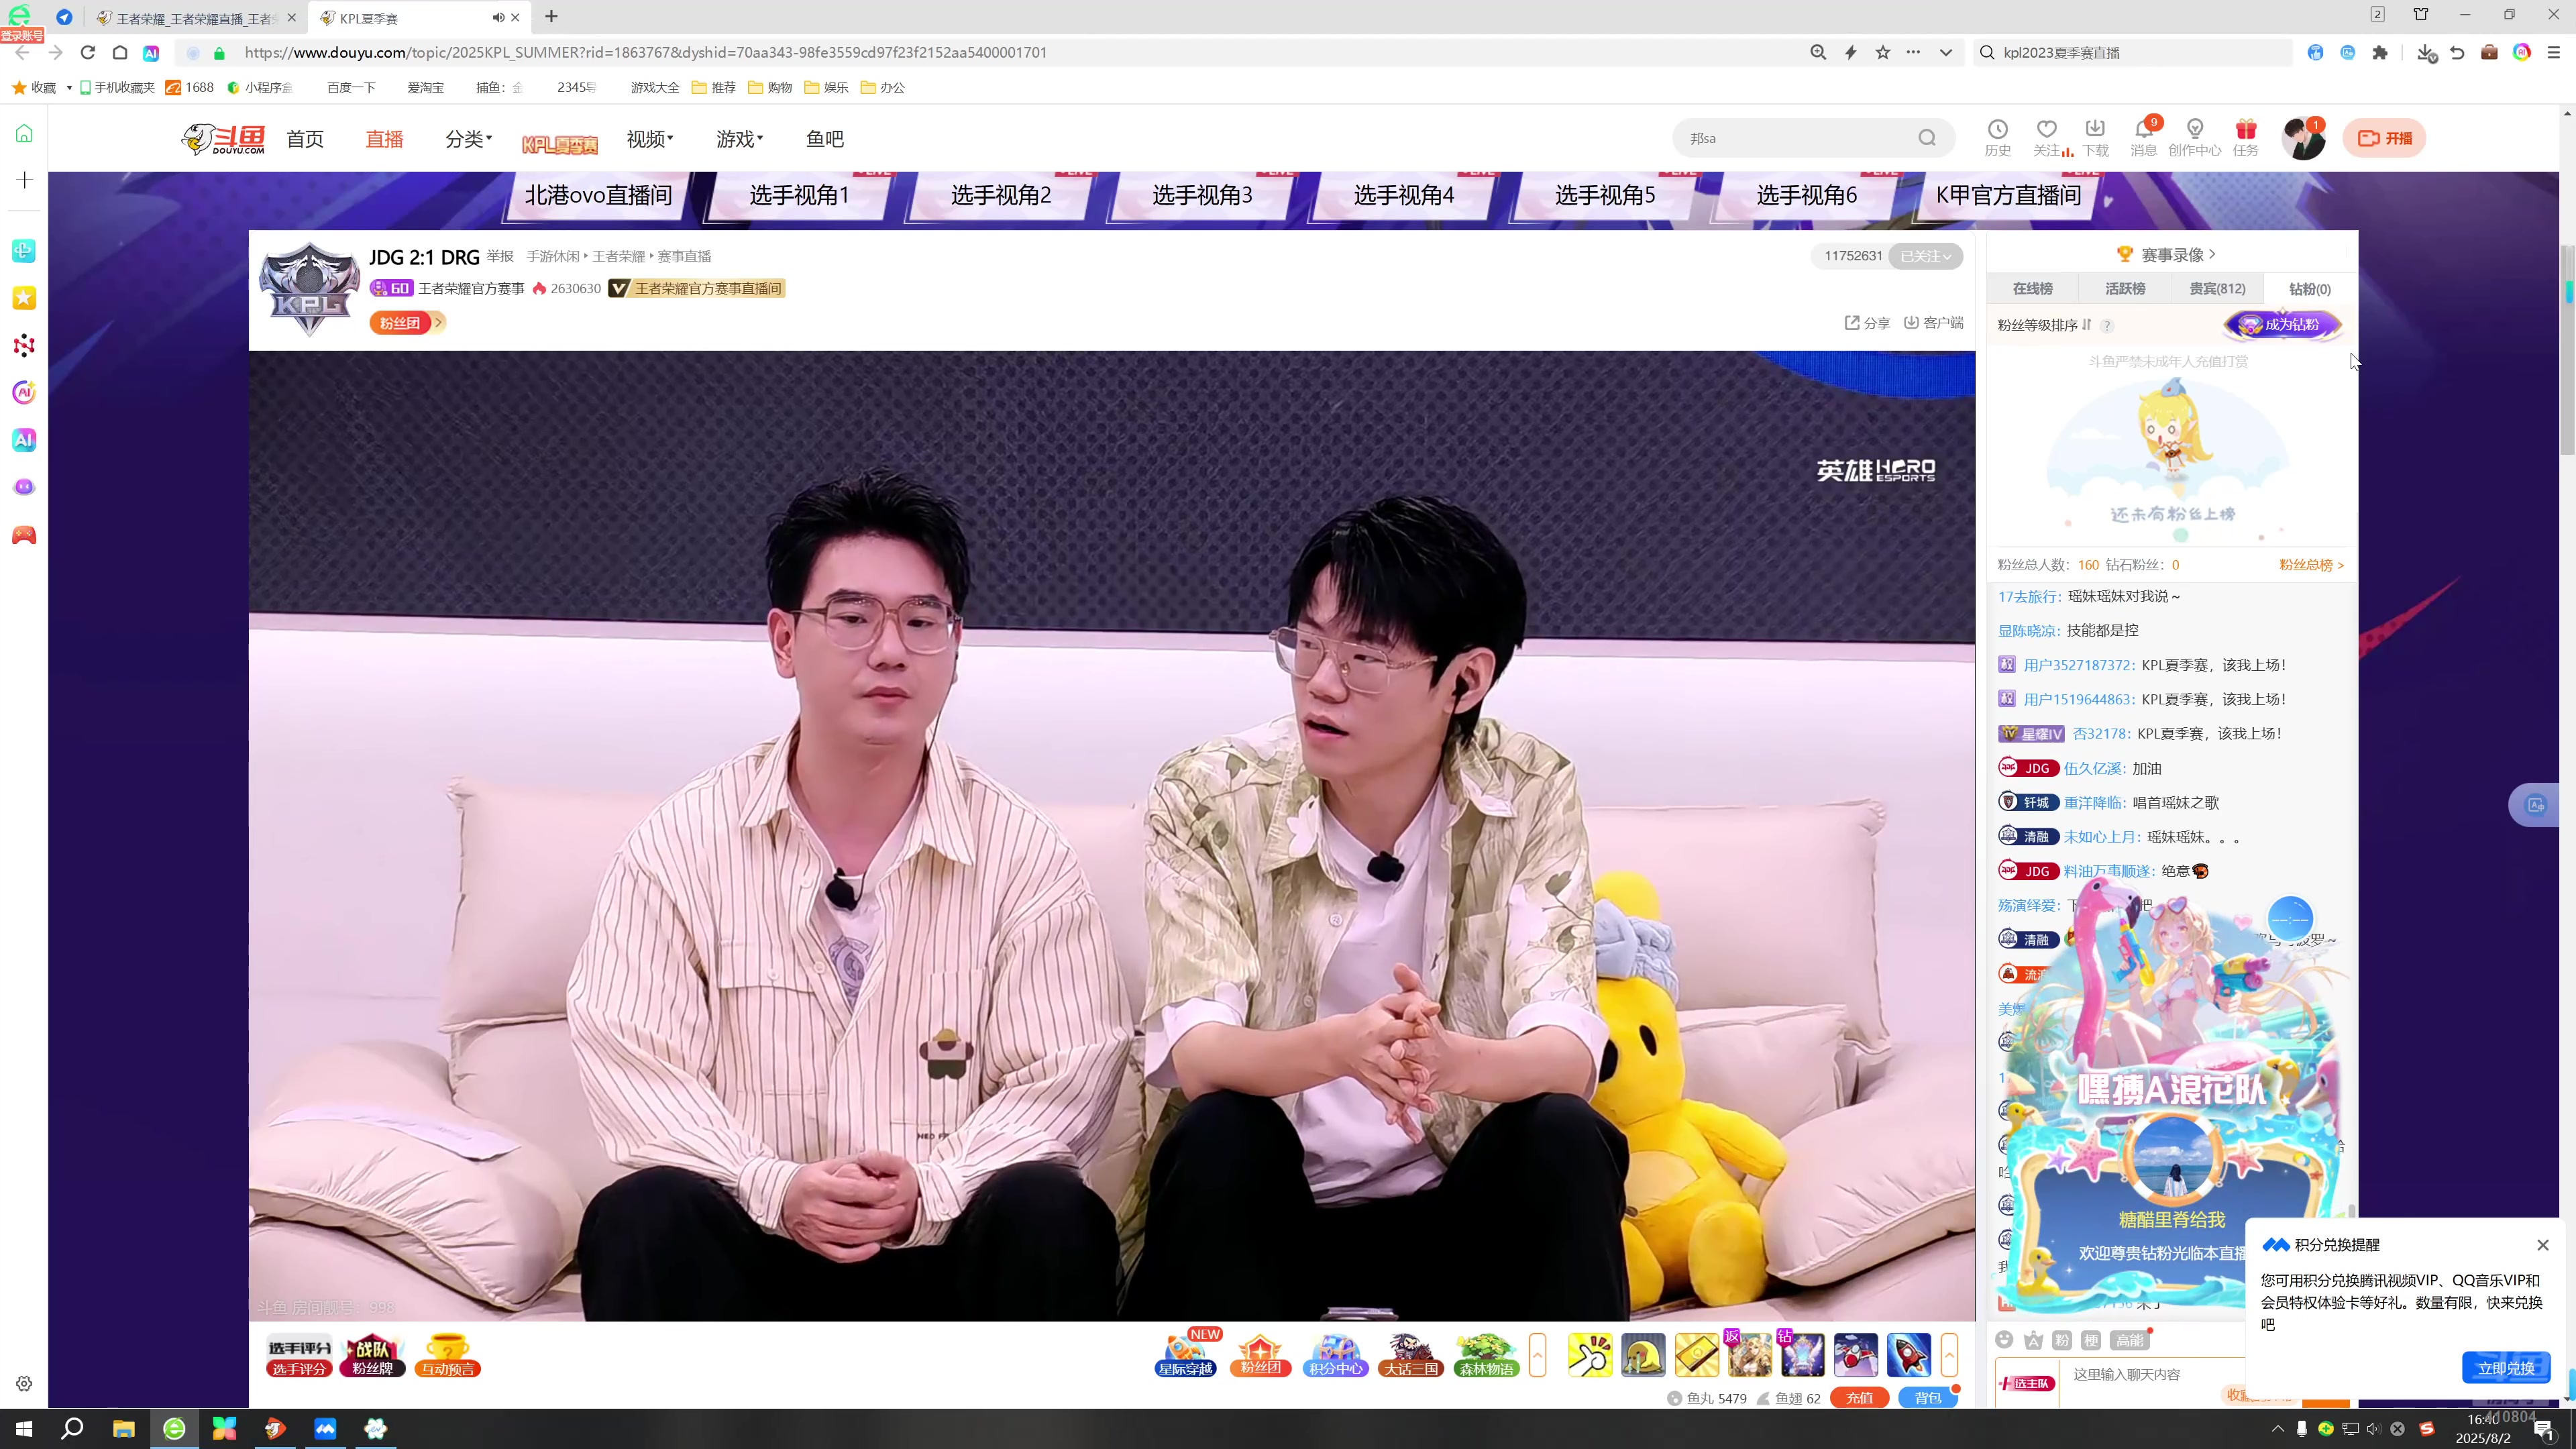This screenshot has height=1449, width=2576.
Task: Click the 举报 report link
Action: pyautogui.click(x=500, y=256)
